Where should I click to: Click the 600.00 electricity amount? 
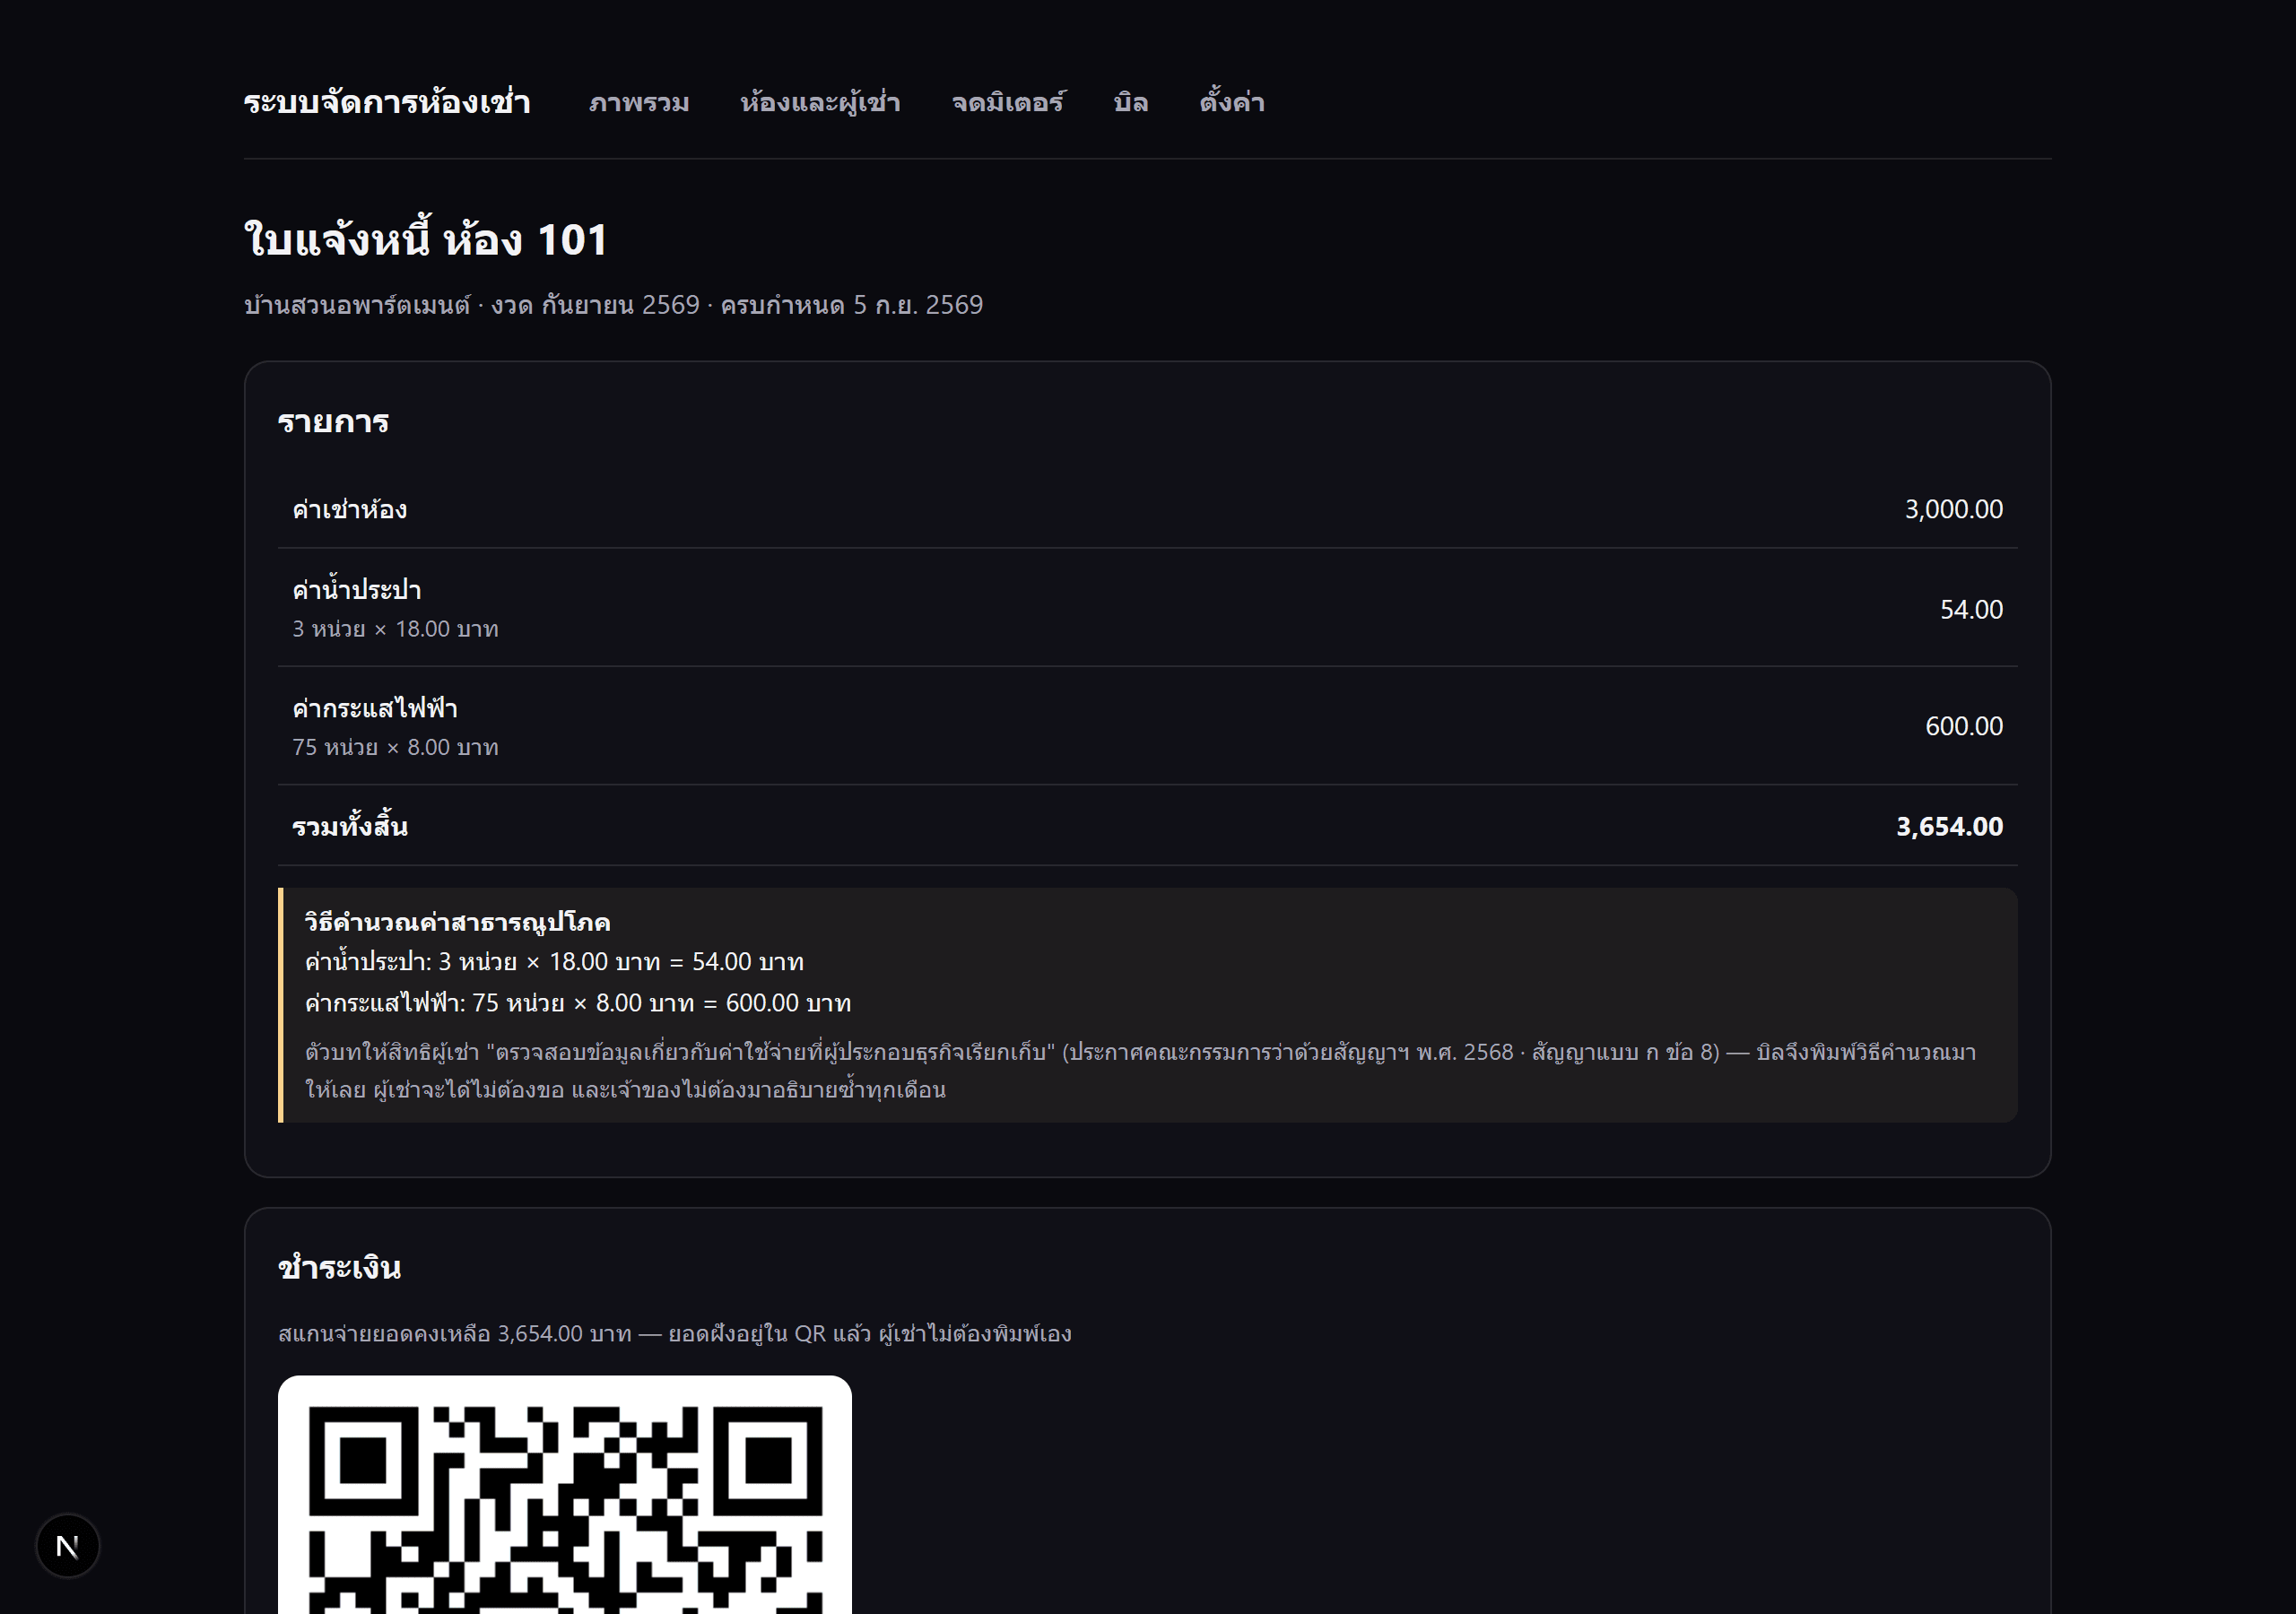(x=1964, y=726)
